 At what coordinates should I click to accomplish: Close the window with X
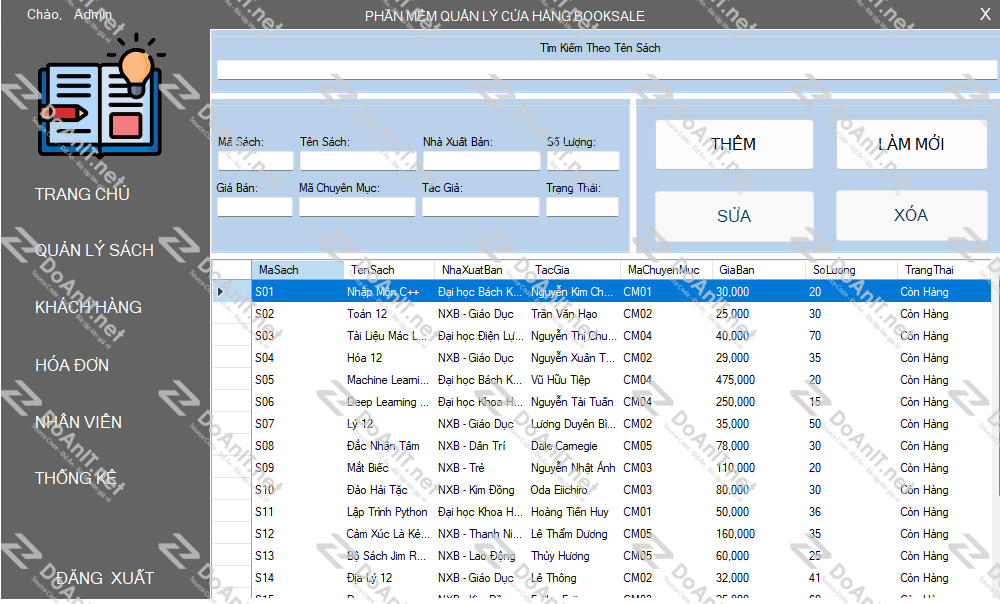[x=985, y=14]
